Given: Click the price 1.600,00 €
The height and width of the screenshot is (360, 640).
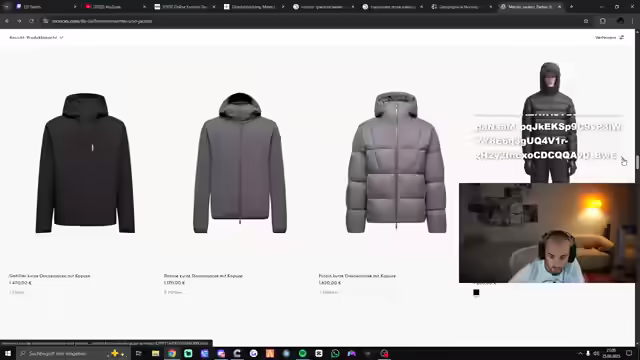Looking at the screenshot, I should click(330, 283).
